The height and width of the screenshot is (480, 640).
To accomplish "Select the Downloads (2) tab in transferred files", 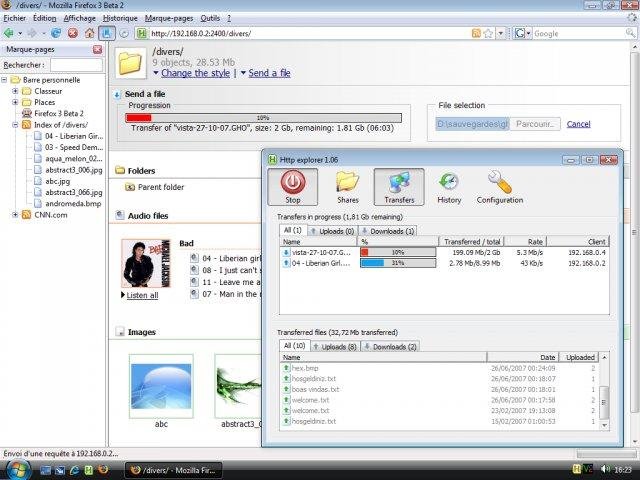I will pyautogui.click(x=390, y=347).
